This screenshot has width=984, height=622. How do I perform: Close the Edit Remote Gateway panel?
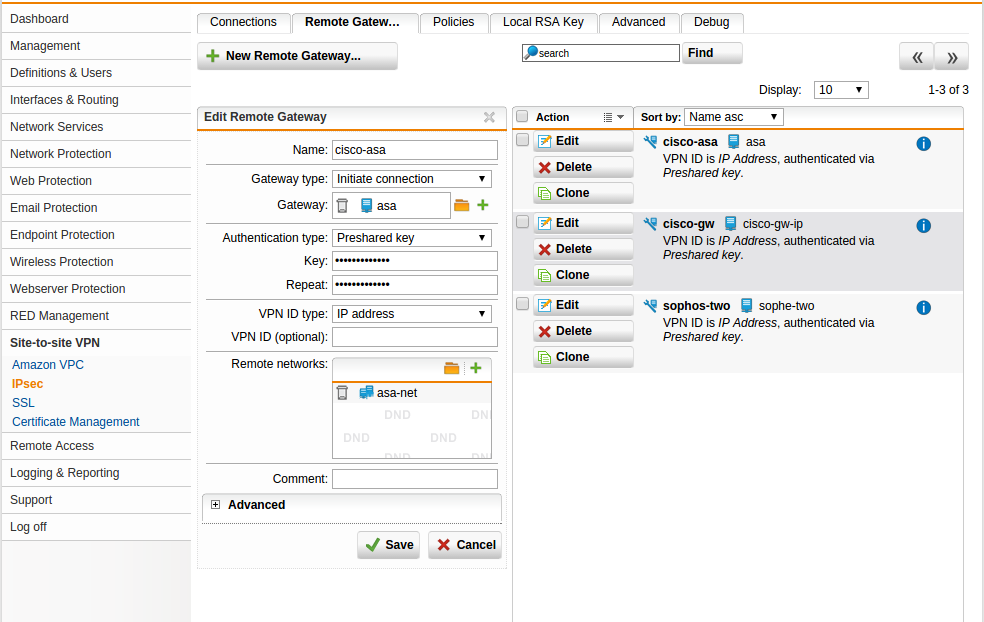point(489,117)
